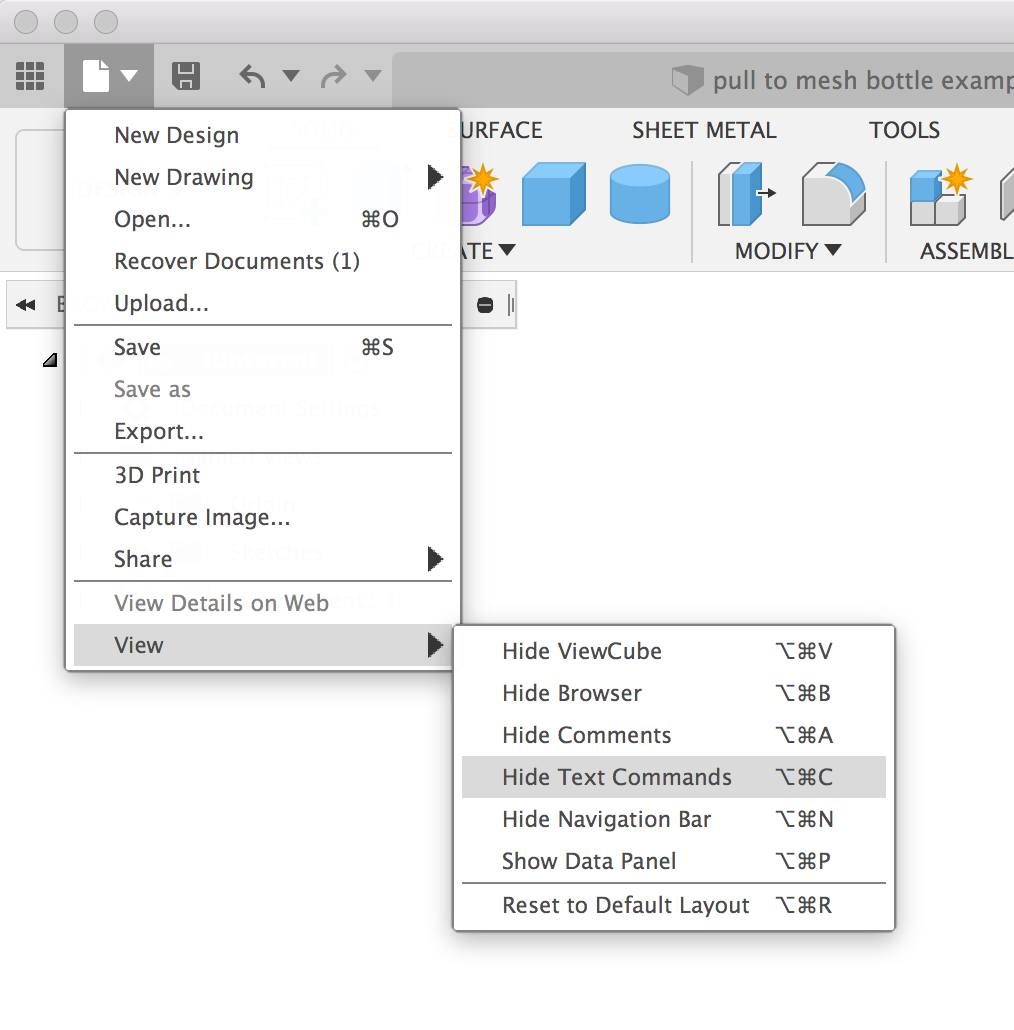Select Recover Documents (1)
This screenshot has width=1014, height=1030.
pos(263,261)
